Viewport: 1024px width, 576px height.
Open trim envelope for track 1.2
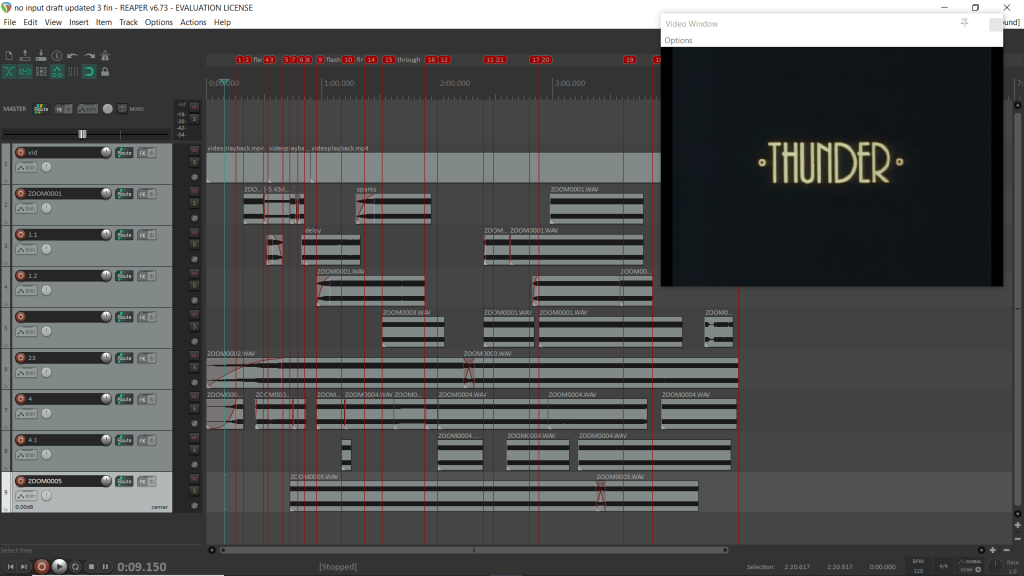[27, 291]
